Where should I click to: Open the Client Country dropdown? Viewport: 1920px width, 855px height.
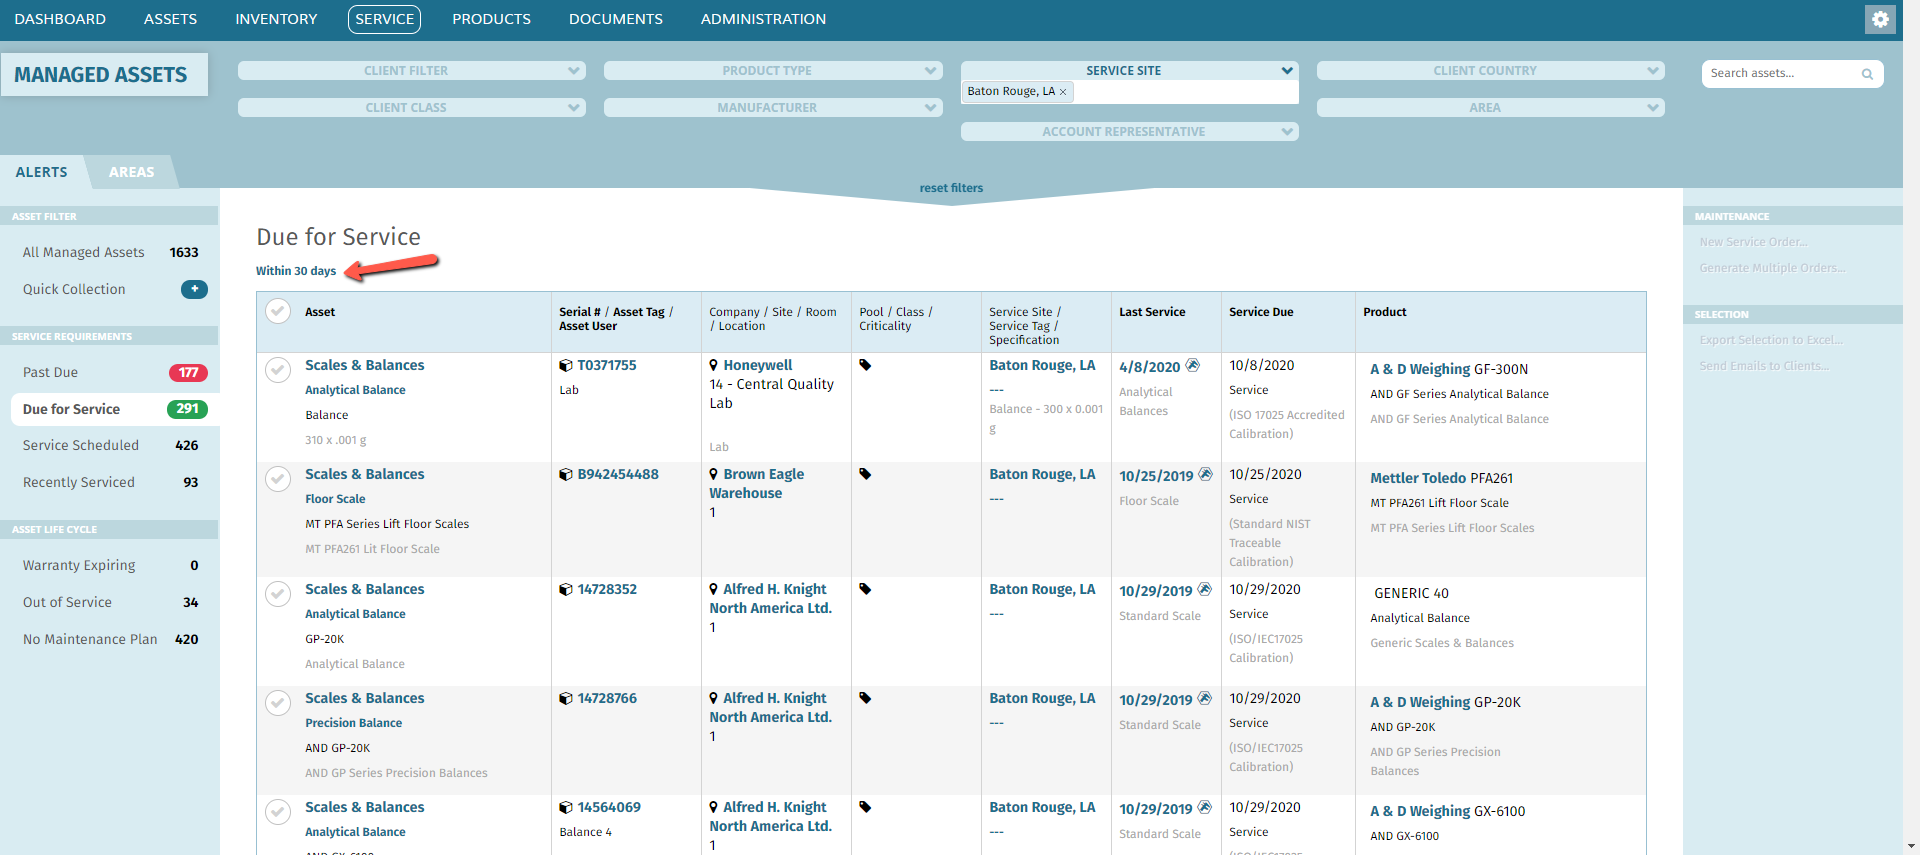coord(1491,71)
